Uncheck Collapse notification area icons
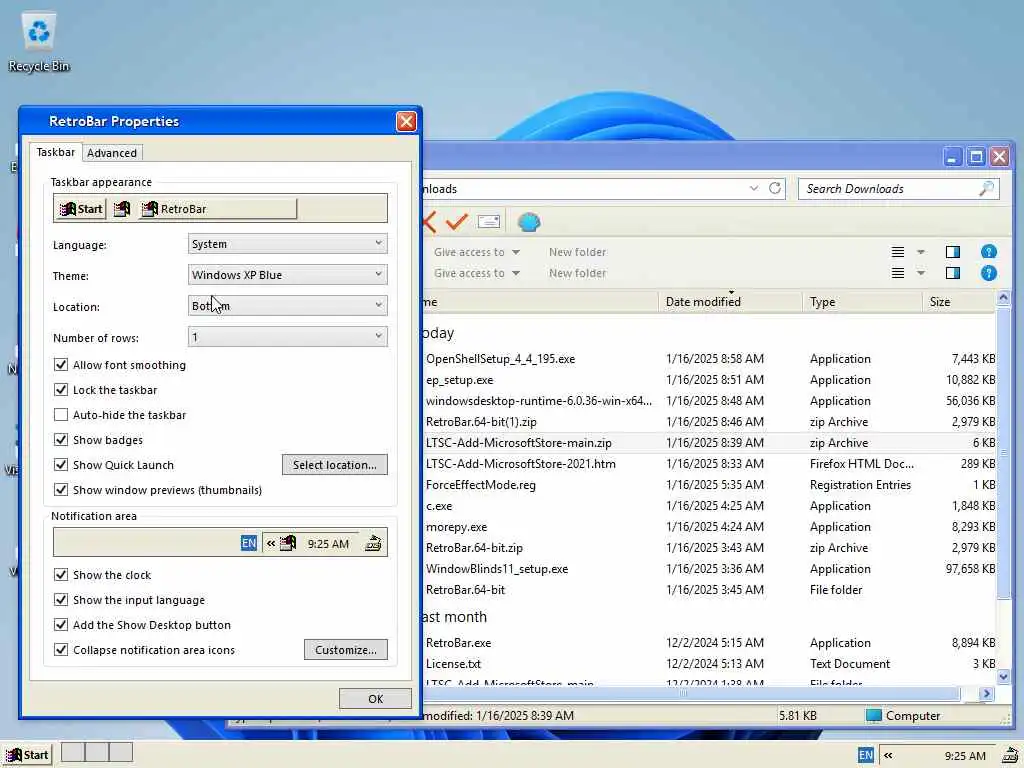Screen dimensions: 1024x768 pyautogui.click(x=61, y=650)
